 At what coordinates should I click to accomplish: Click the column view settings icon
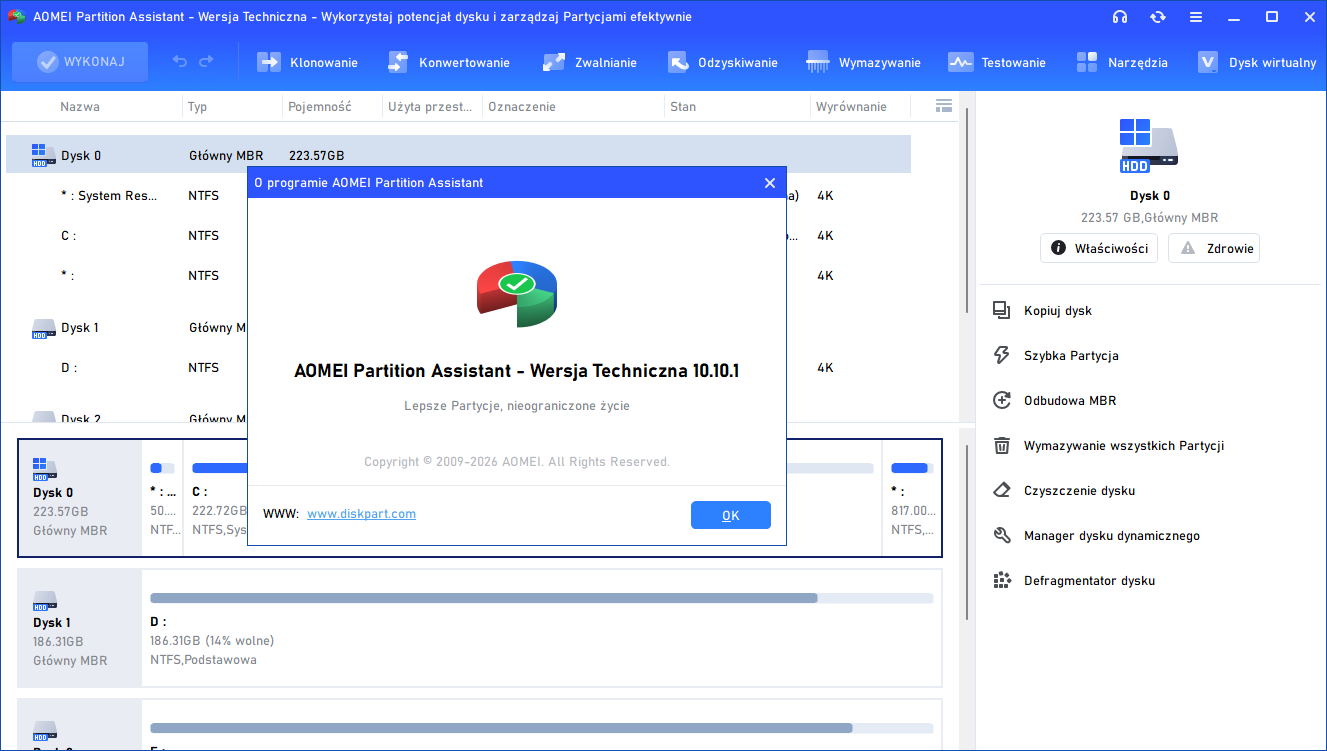click(943, 106)
